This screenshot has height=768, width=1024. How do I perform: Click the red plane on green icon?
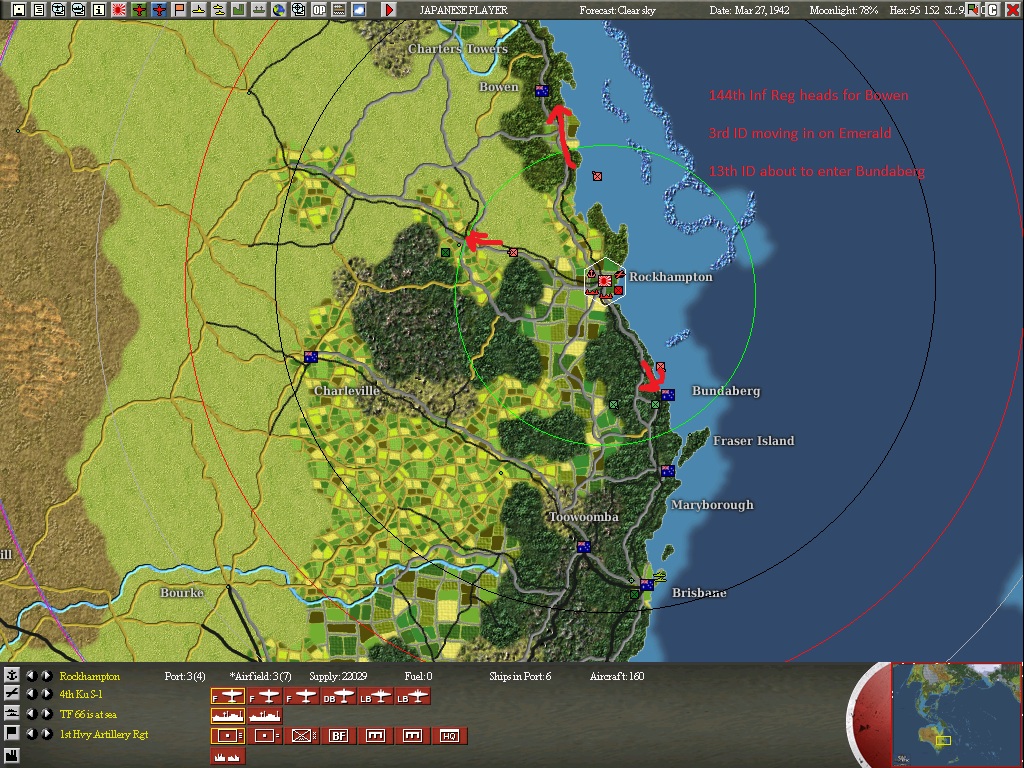pos(138,10)
